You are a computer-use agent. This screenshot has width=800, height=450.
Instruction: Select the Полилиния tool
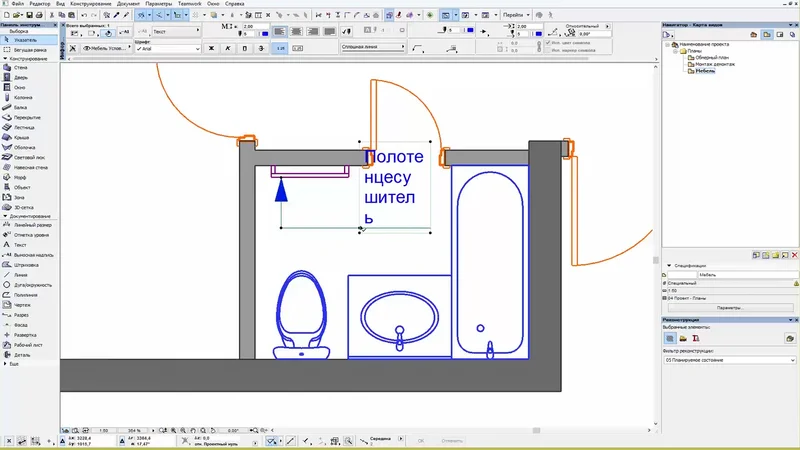25,295
